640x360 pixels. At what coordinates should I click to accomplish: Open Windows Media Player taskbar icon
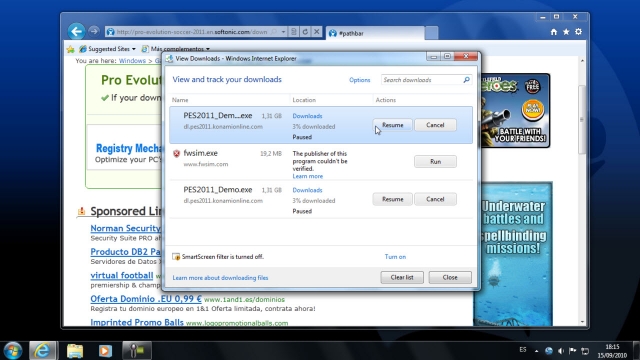coord(105,350)
